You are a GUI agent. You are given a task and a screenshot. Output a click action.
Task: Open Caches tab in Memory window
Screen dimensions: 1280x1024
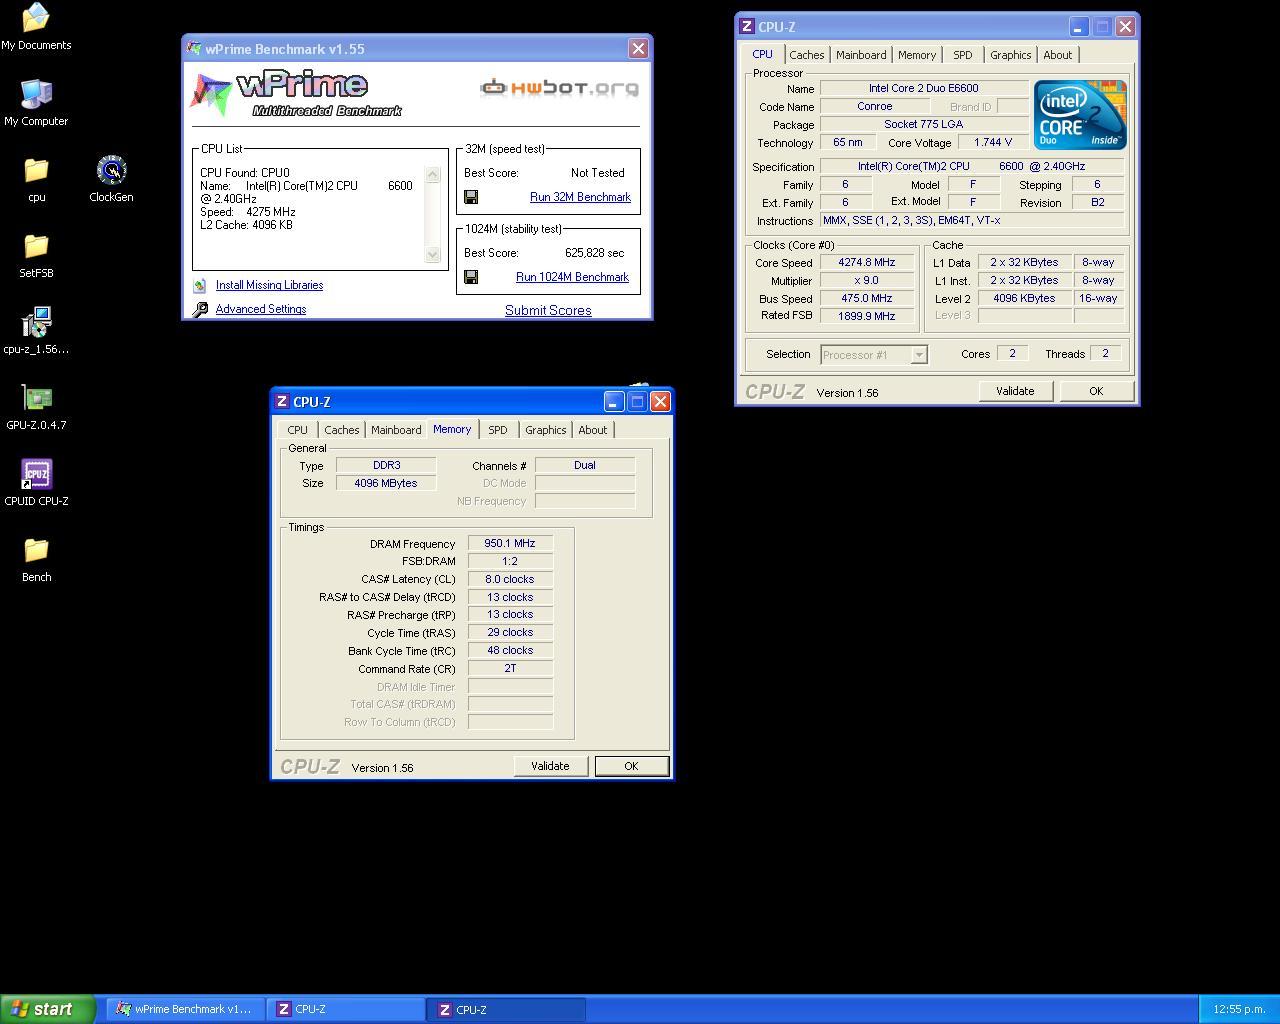tap(341, 430)
